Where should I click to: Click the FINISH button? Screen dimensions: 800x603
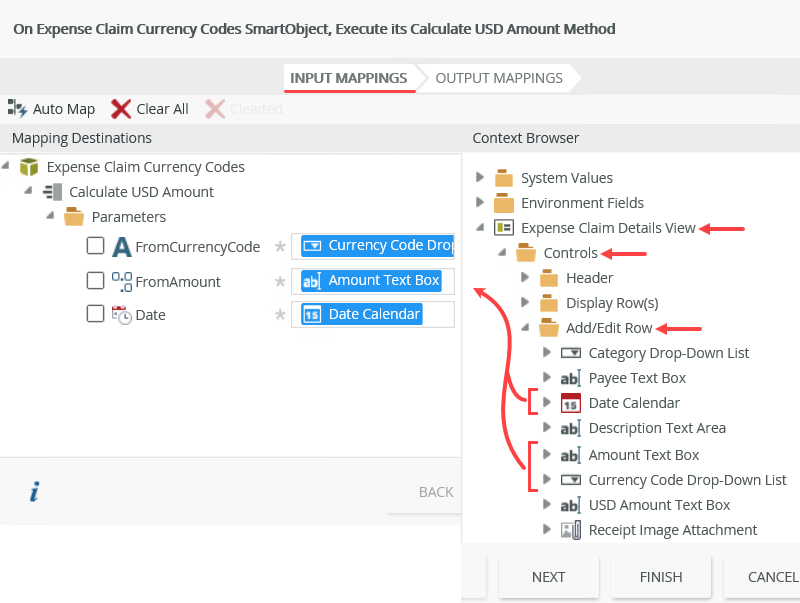[660, 577]
